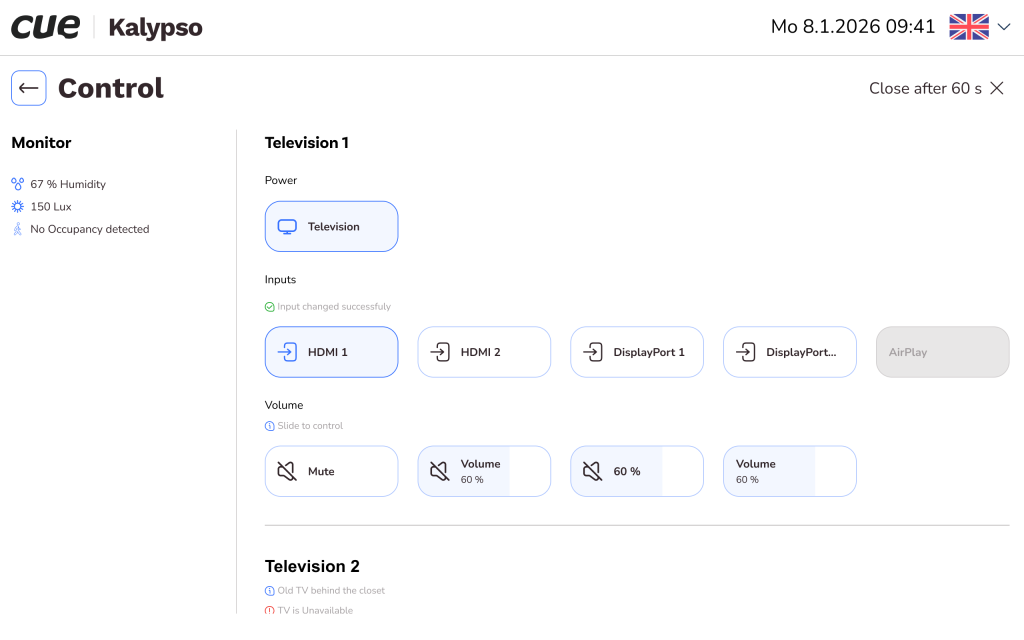Image resolution: width=1024 pixels, height=640 pixels.
Task: Click the 60 % volume slider
Action: (x=637, y=471)
